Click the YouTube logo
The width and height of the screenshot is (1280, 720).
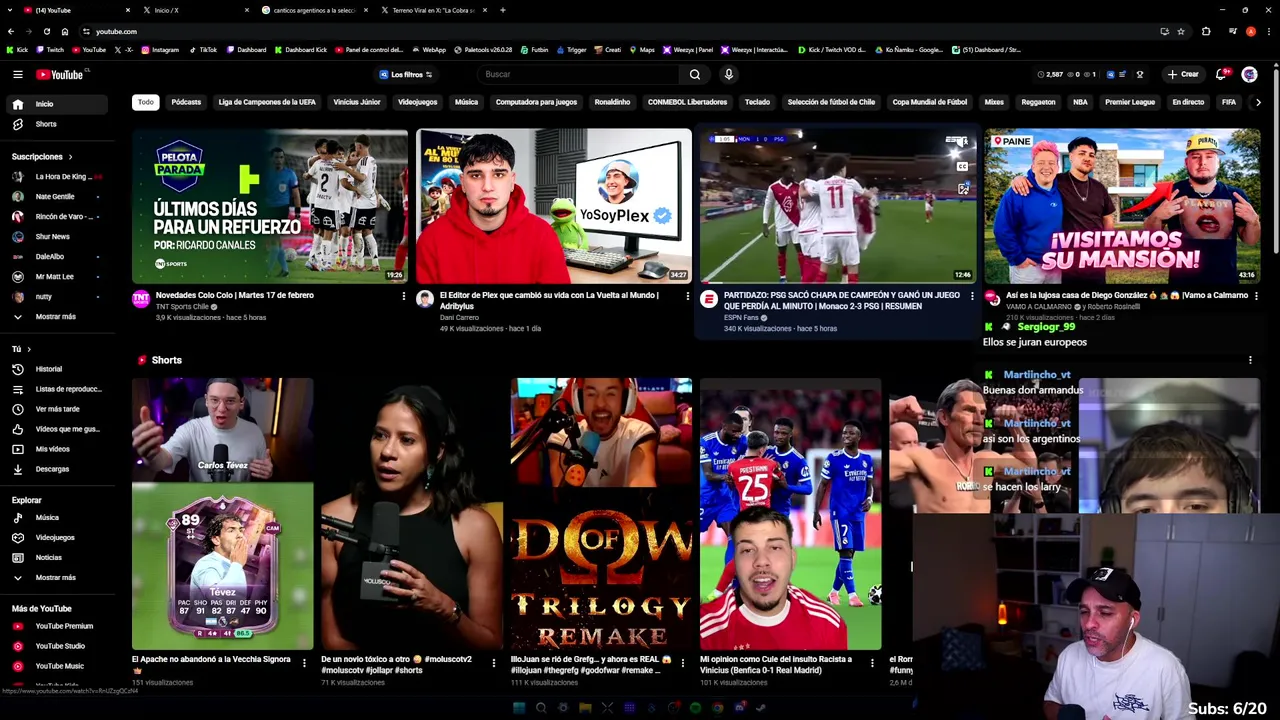pyautogui.click(x=62, y=74)
